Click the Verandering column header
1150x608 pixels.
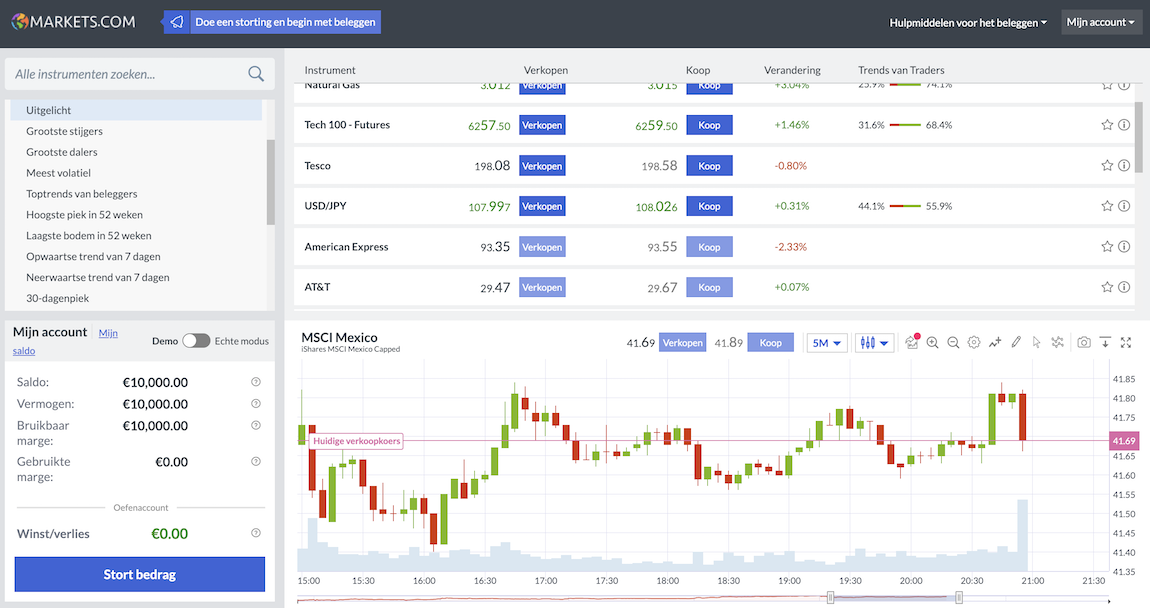(x=792, y=70)
